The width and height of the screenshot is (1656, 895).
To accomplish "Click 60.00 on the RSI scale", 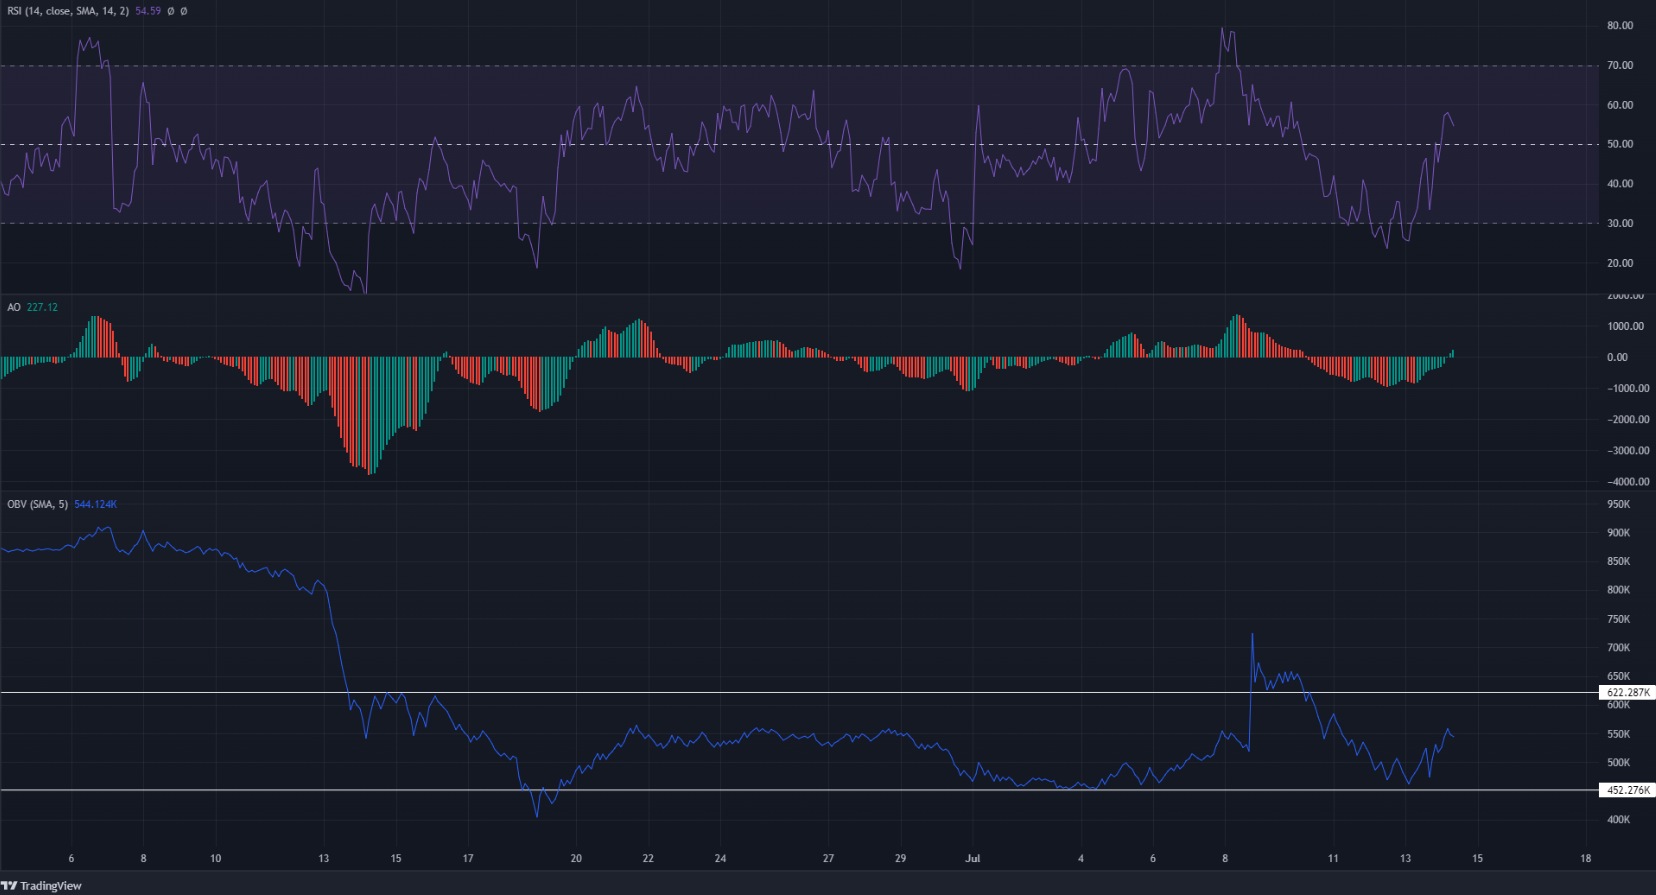I will click(x=1620, y=105).
